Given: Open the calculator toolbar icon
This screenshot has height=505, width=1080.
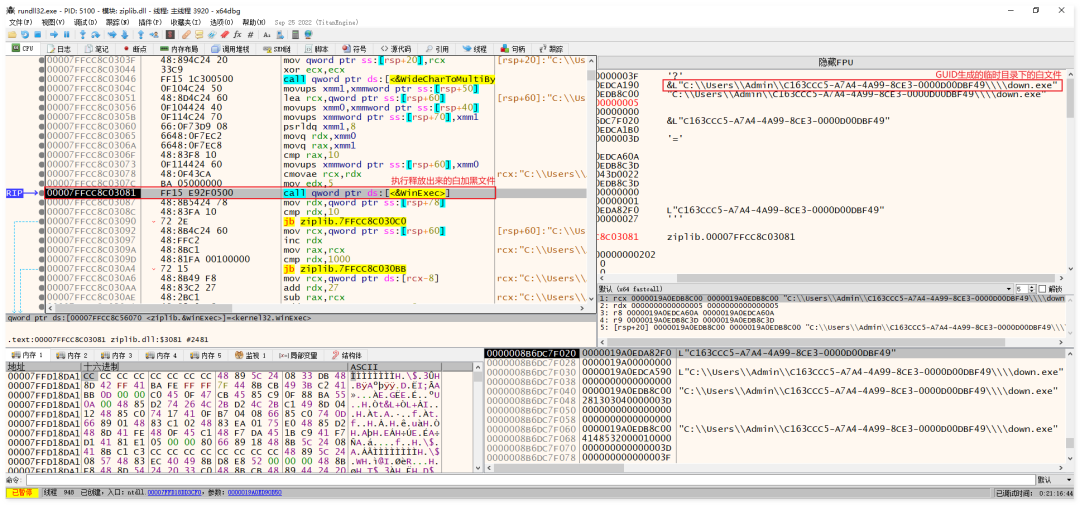Looking at the screenshot, I should point(295,34).
